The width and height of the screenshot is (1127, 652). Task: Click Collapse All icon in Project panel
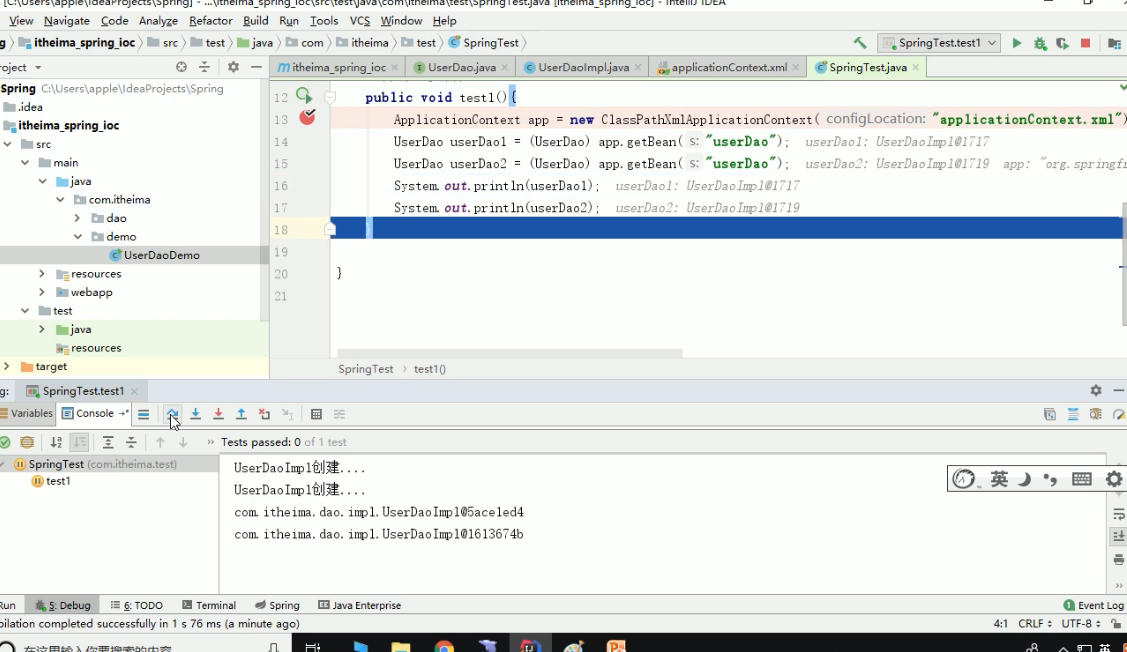click(x=204, y=67)
